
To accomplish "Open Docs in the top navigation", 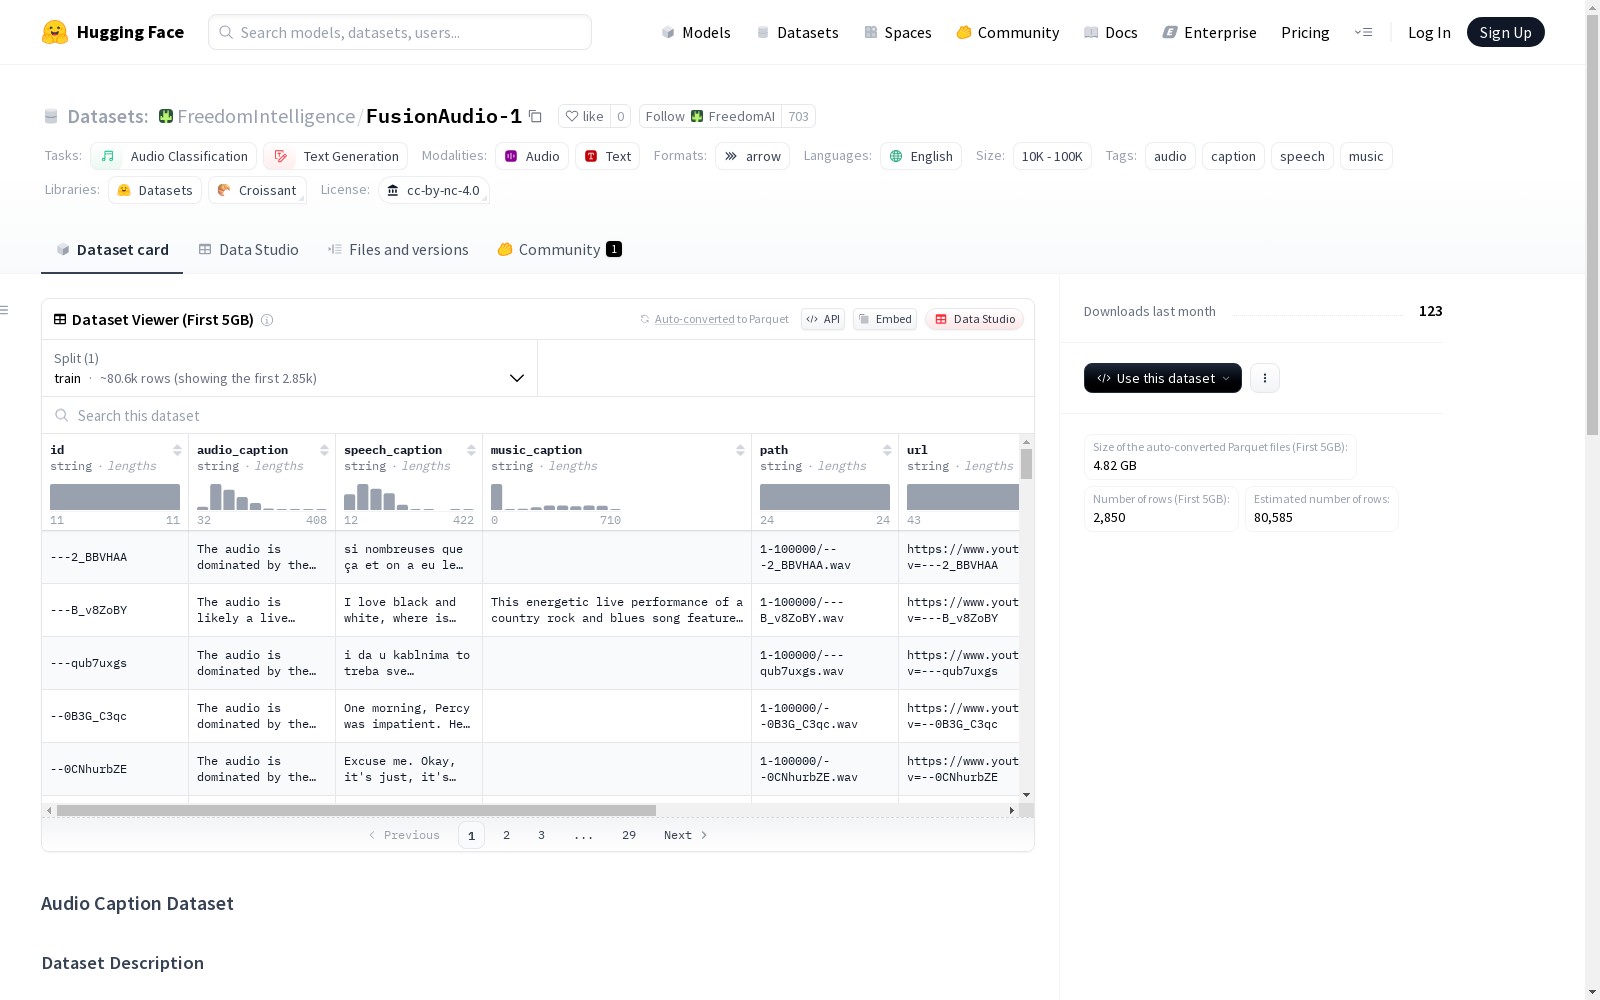I will [x=1111, y=32].
